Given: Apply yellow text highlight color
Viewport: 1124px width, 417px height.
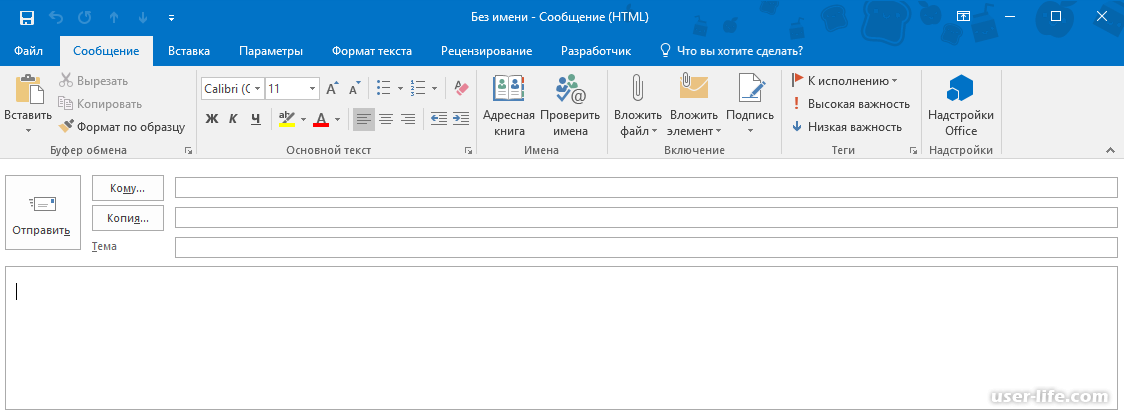Looking at the screenshot, I should click(287, 119).
